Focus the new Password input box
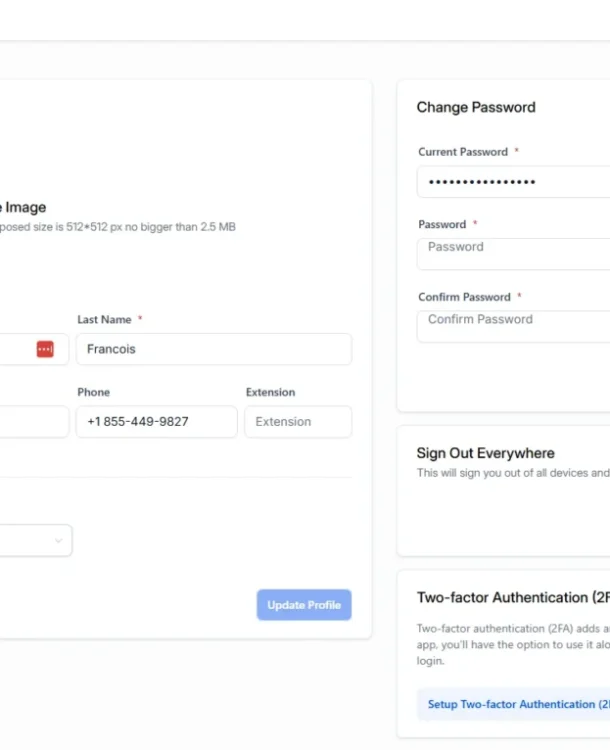Image resolution: width=610 pixels, height=750 pixels. click(513, 254)
